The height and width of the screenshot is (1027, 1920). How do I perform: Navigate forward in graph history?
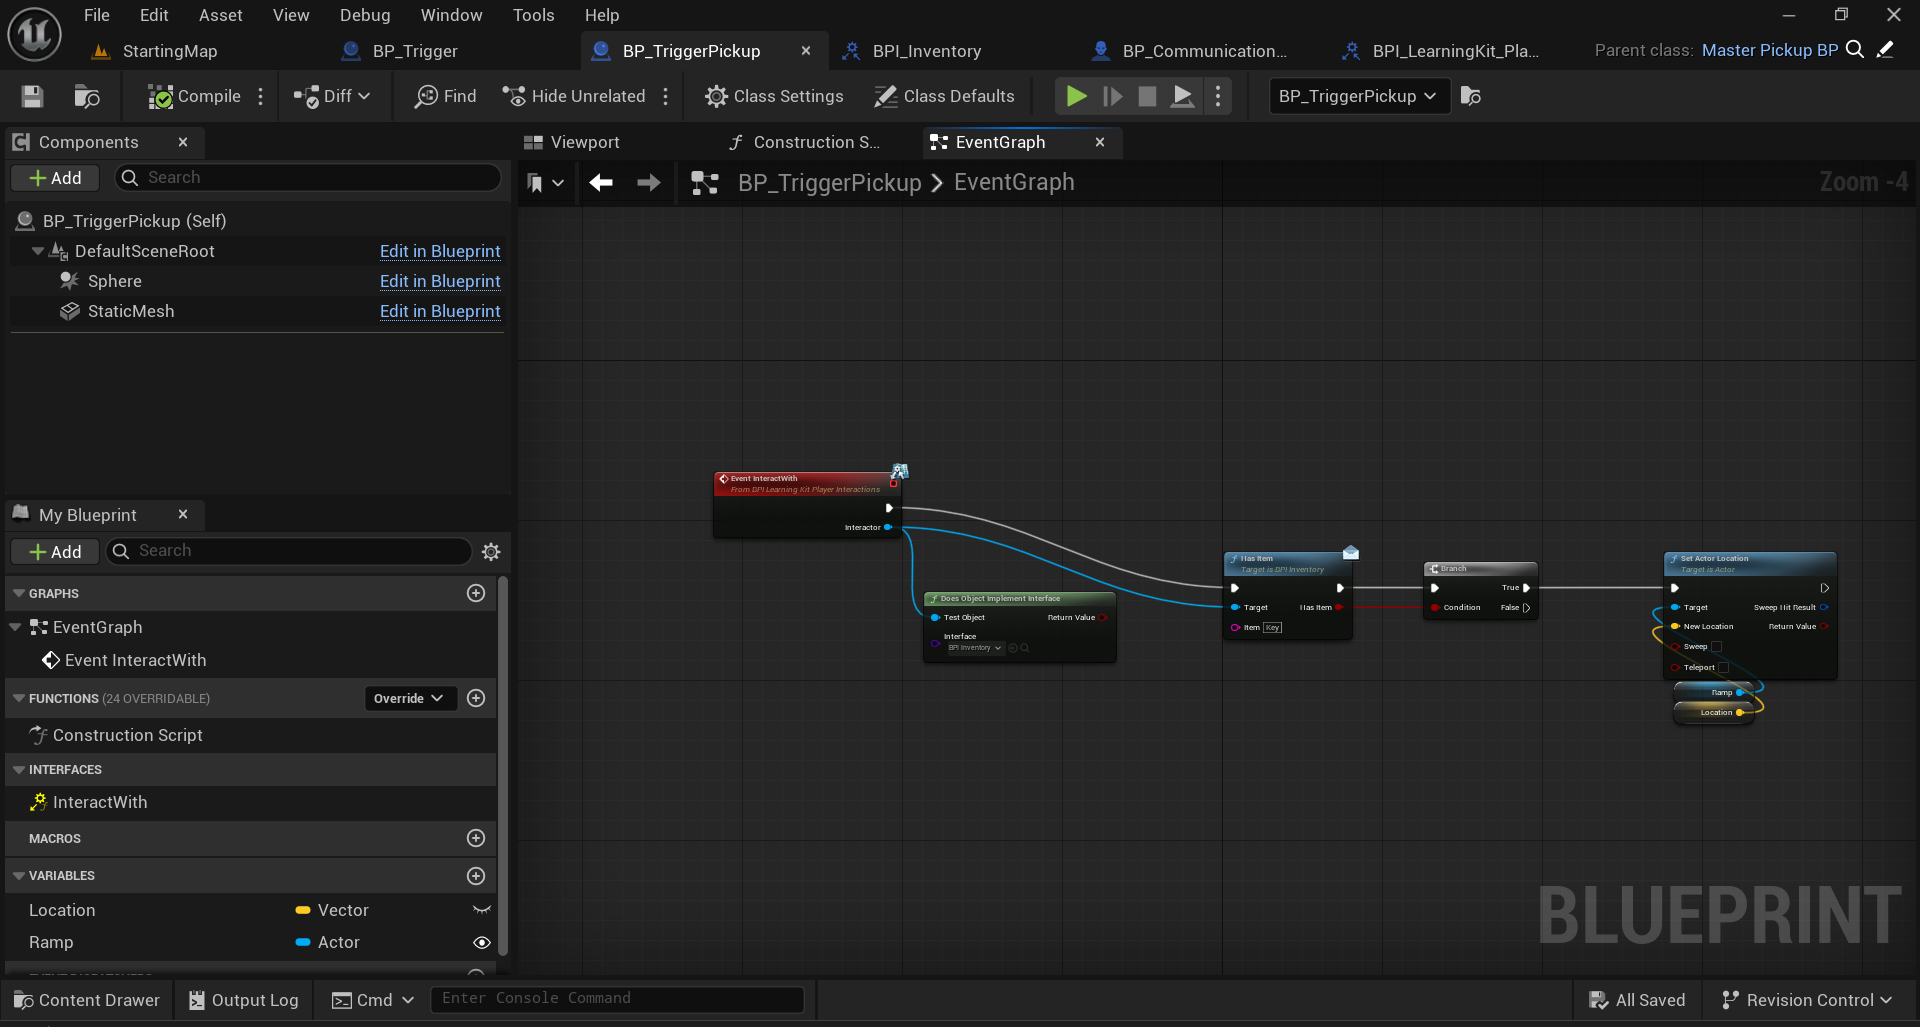coord(649,182)
